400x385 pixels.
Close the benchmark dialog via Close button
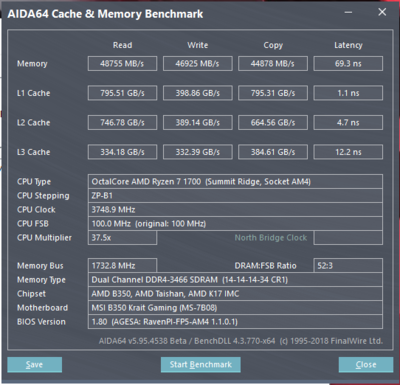coord(366,365)
